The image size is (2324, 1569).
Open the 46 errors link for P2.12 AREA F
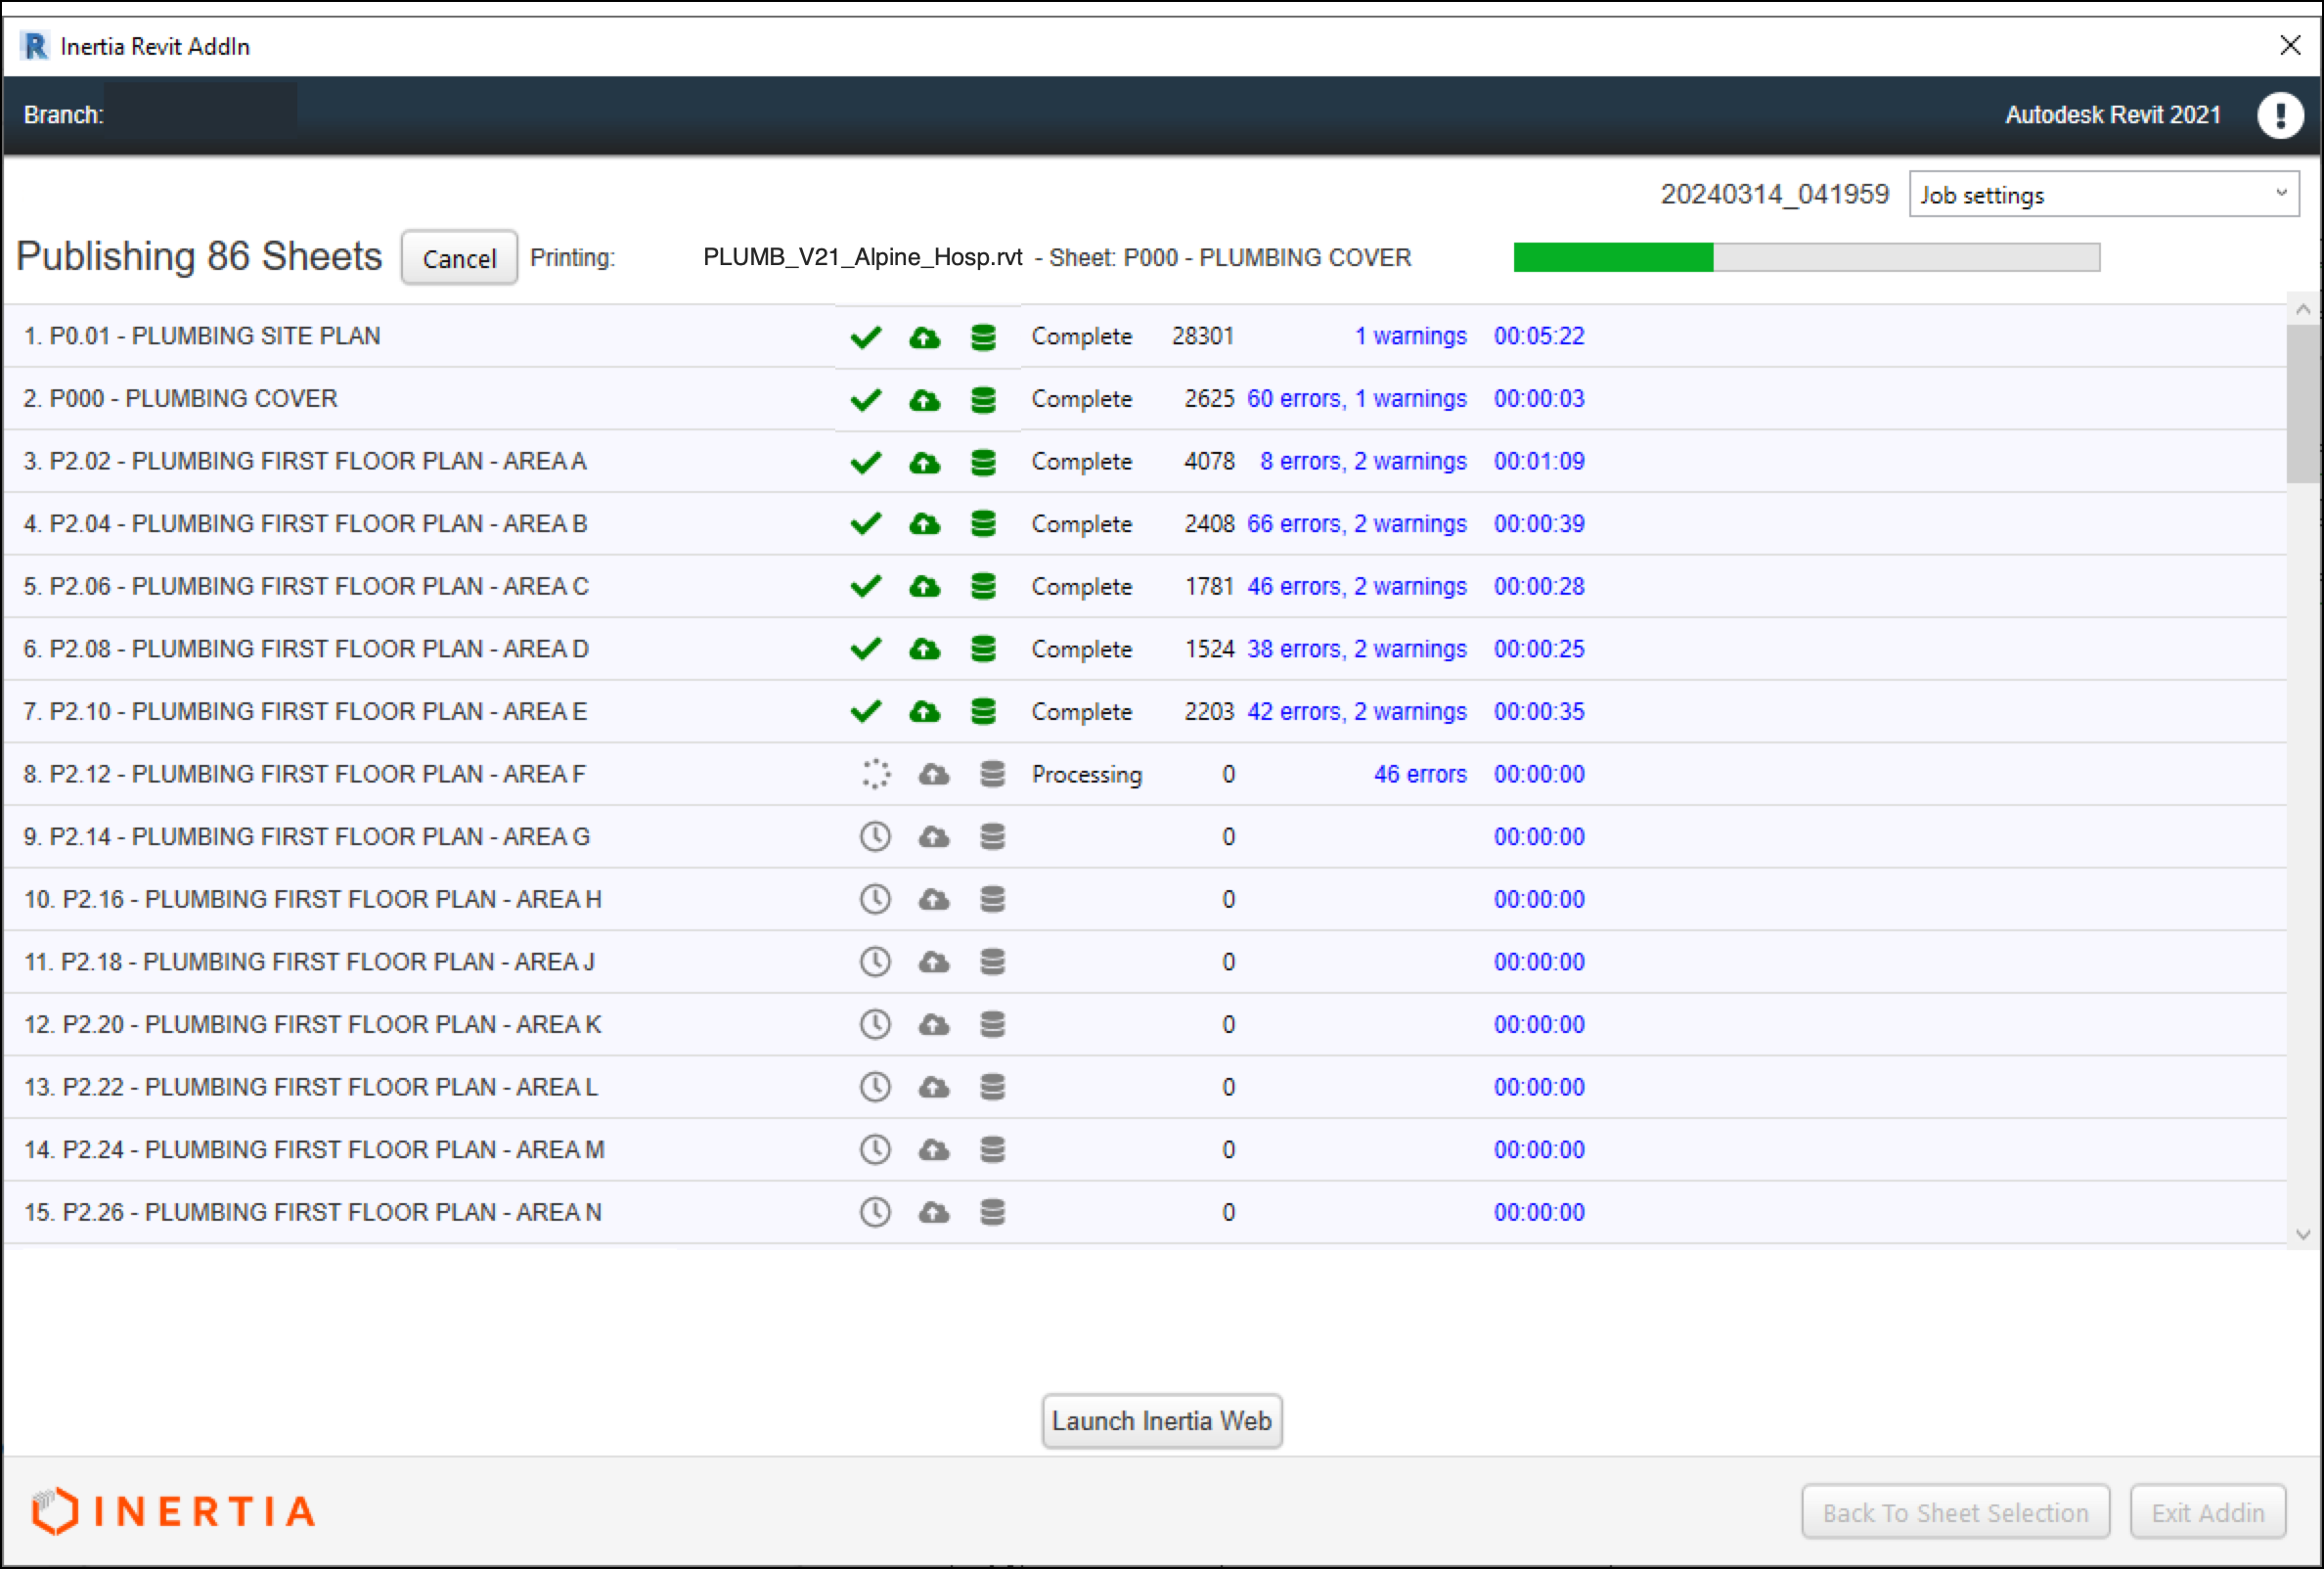[x=1419, y=774]
